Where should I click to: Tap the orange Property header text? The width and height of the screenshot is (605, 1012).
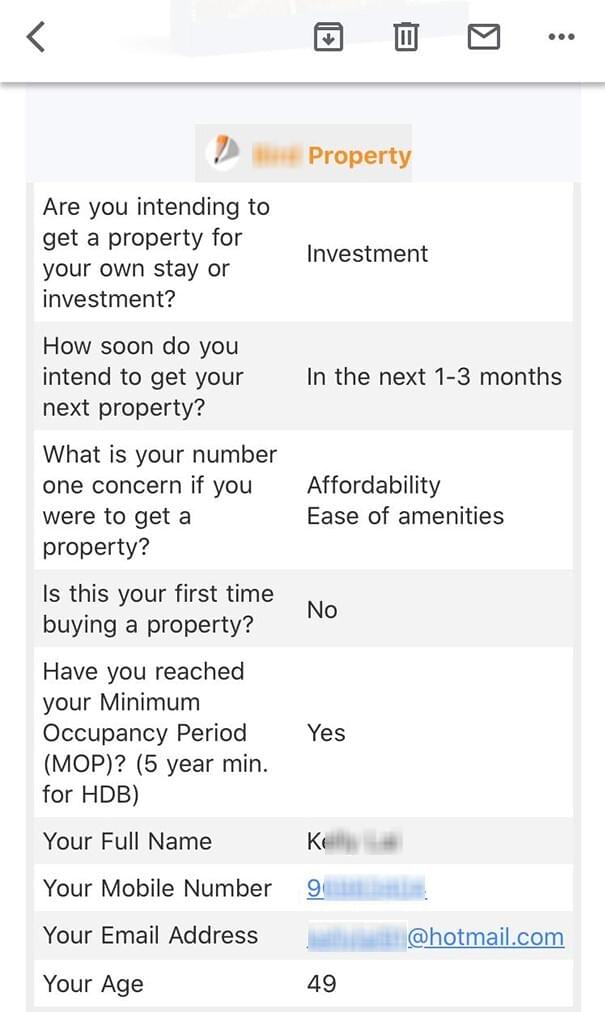coord(359,155)
